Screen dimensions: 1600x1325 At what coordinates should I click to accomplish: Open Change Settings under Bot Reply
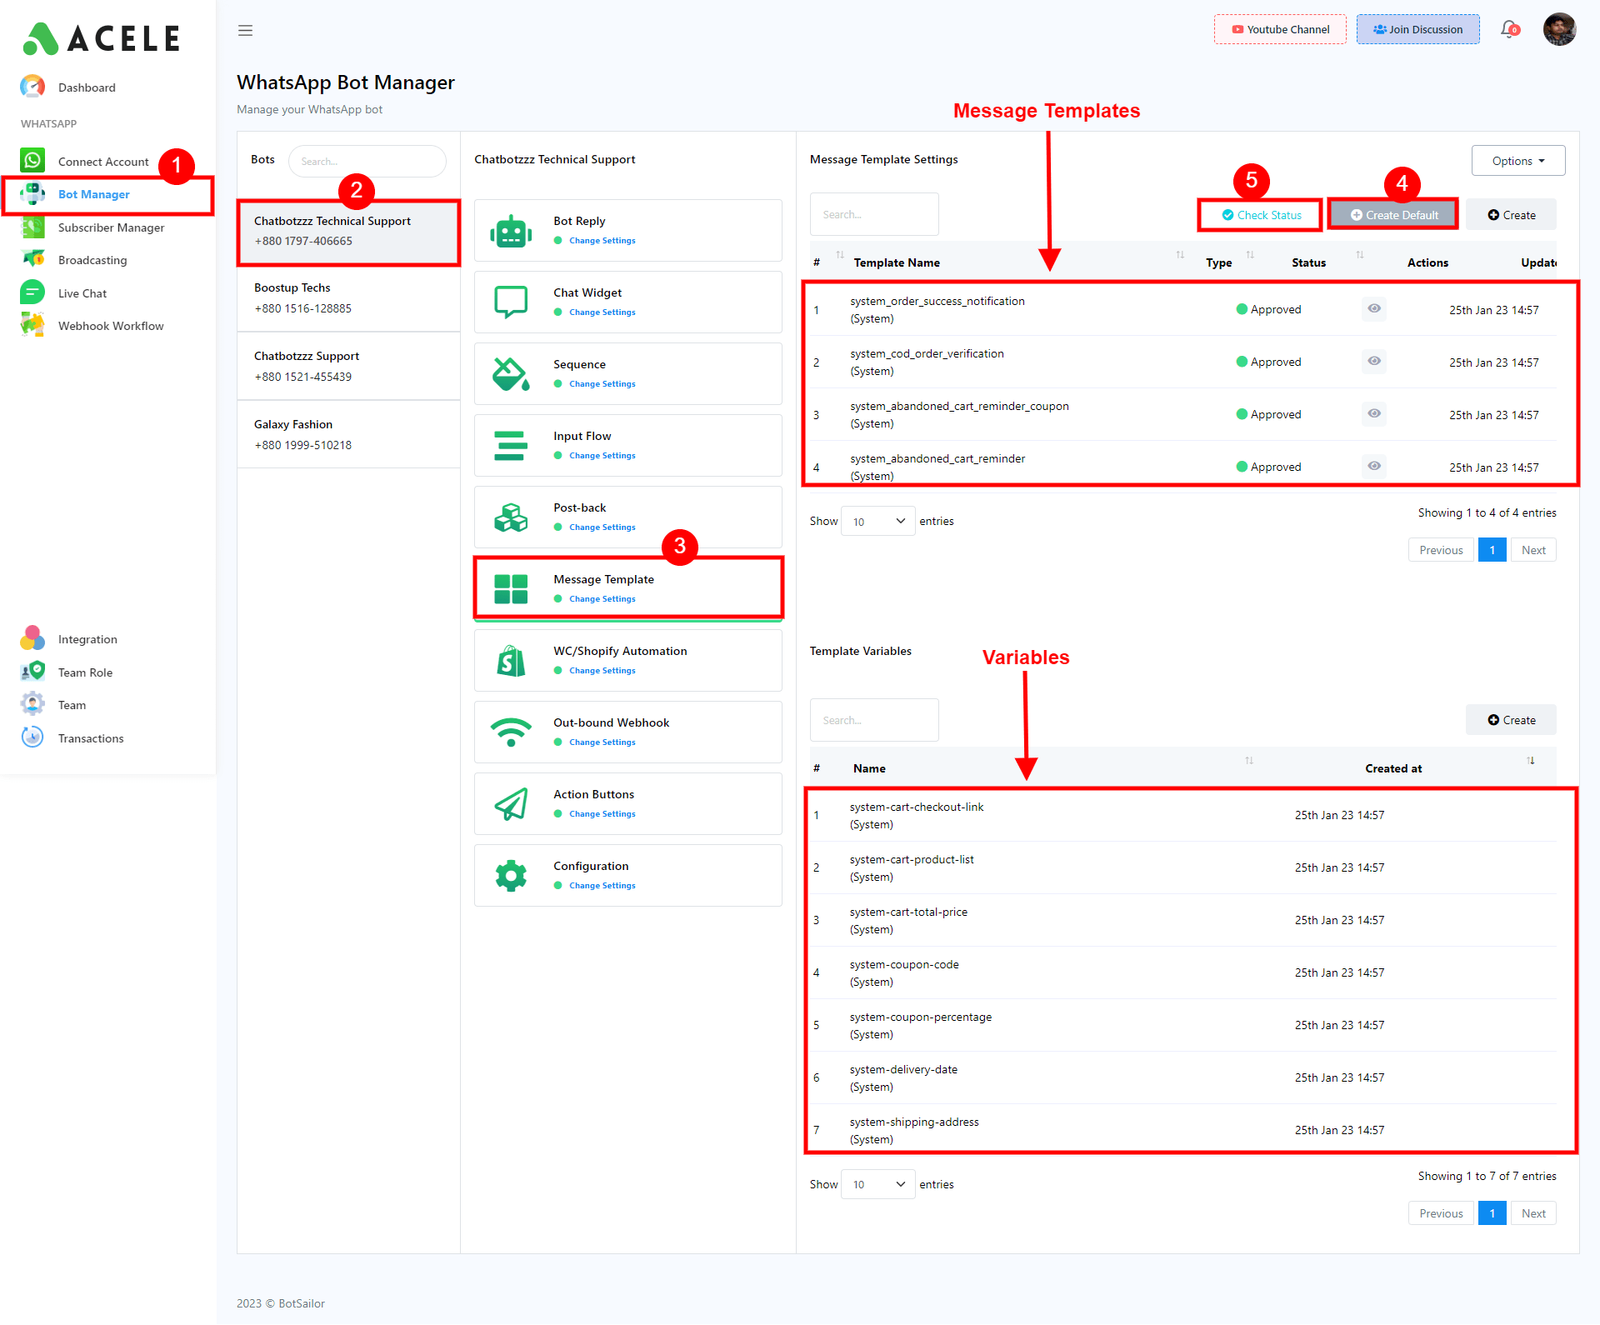pyautogui.click(x=602, y=241)
